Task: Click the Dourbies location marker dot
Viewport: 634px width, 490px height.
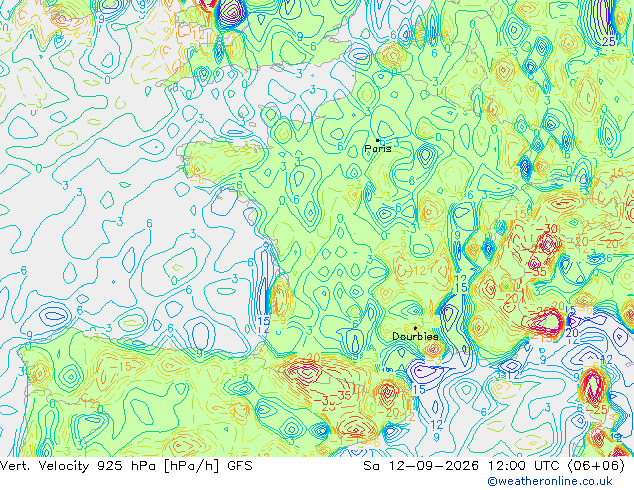Action: [415, 328]
